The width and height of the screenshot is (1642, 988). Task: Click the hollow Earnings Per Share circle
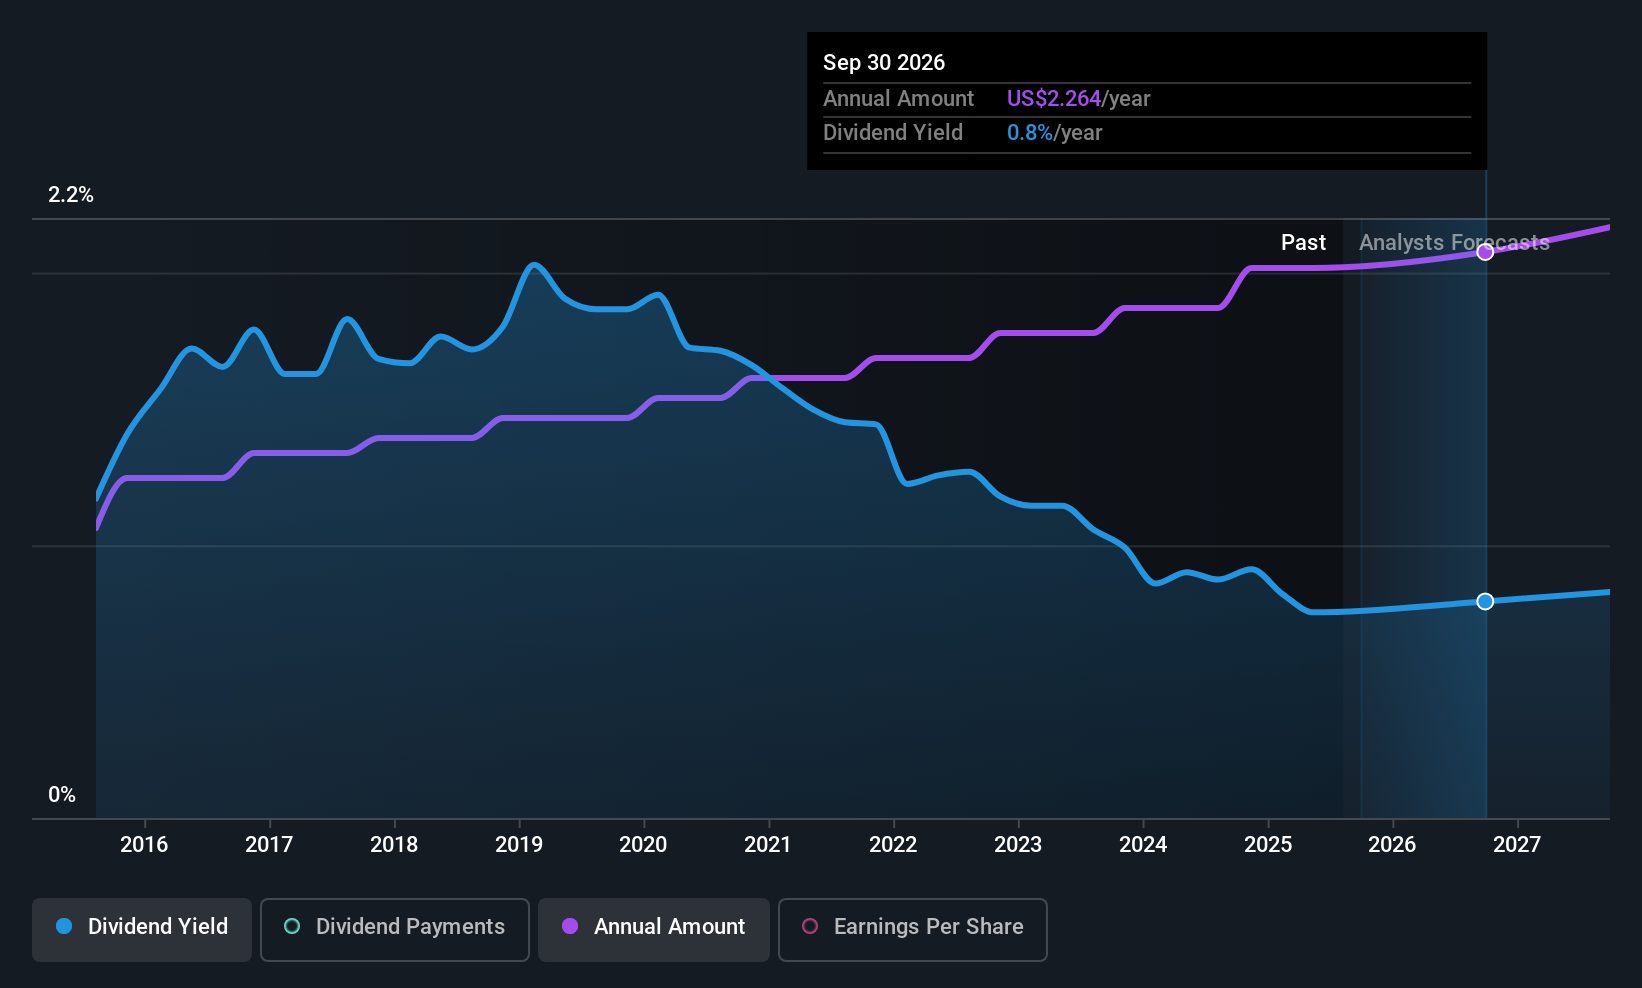[x=810, y=926]
